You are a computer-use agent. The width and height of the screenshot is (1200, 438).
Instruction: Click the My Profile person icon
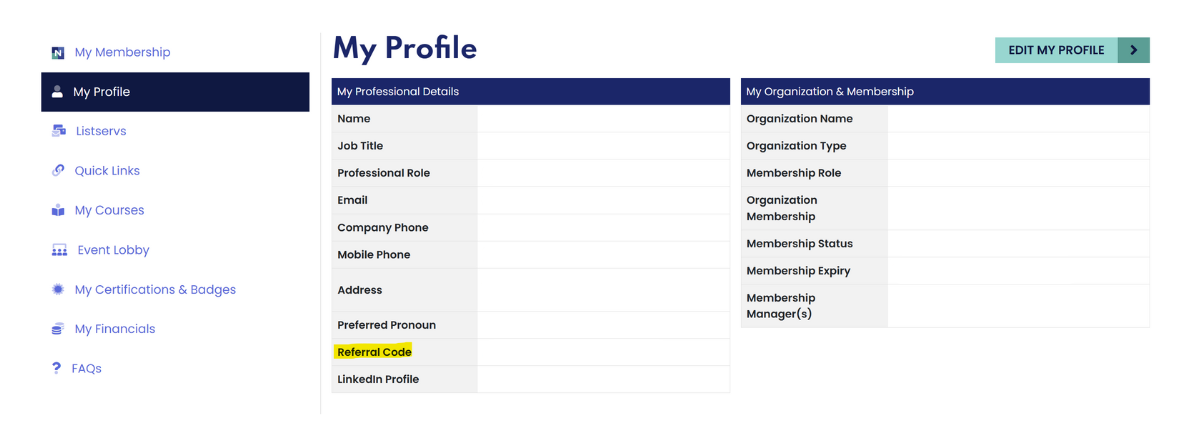(57, 92)
